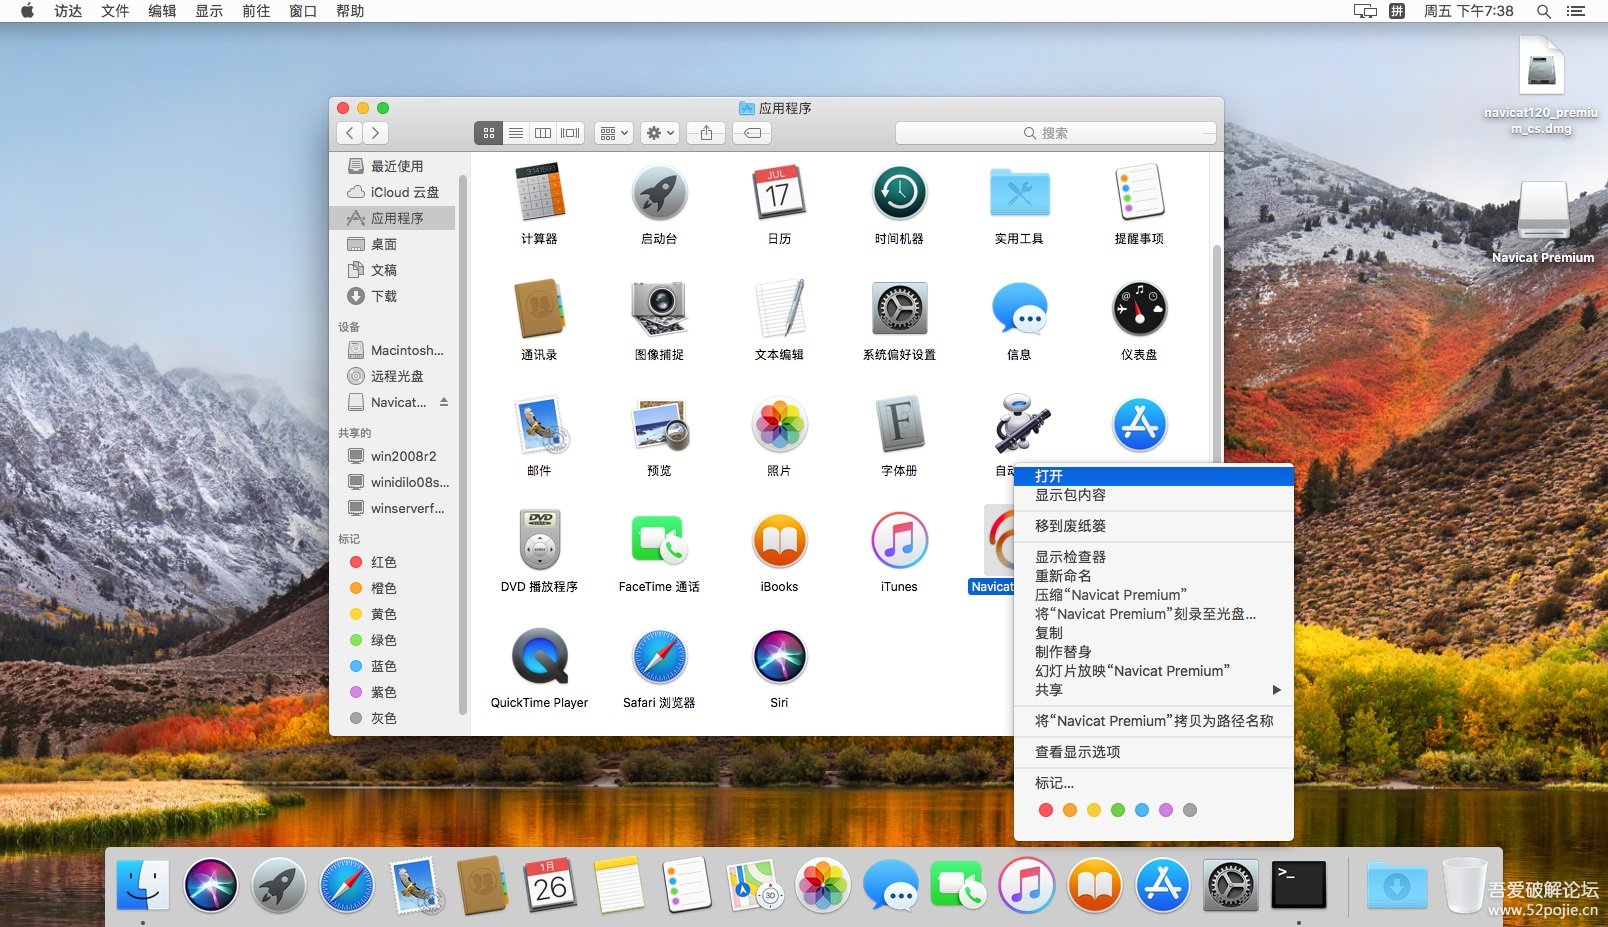The image size is (1608, 927).
Task: Open the arrange-by dropdown in Finder toolbar
Action: (614, 133)
